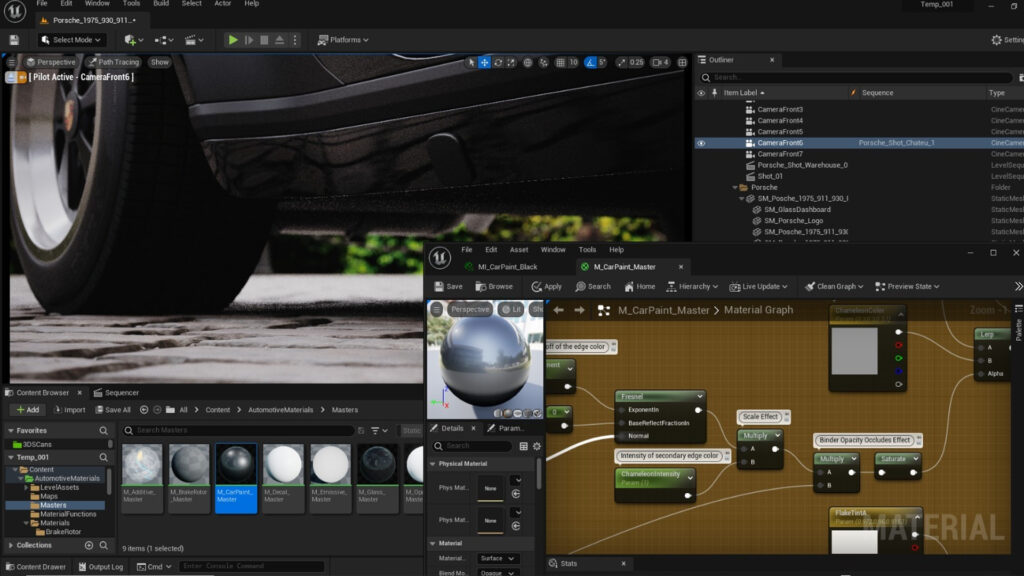Click the settings gear in the Details panel

[x=536, y=446]
